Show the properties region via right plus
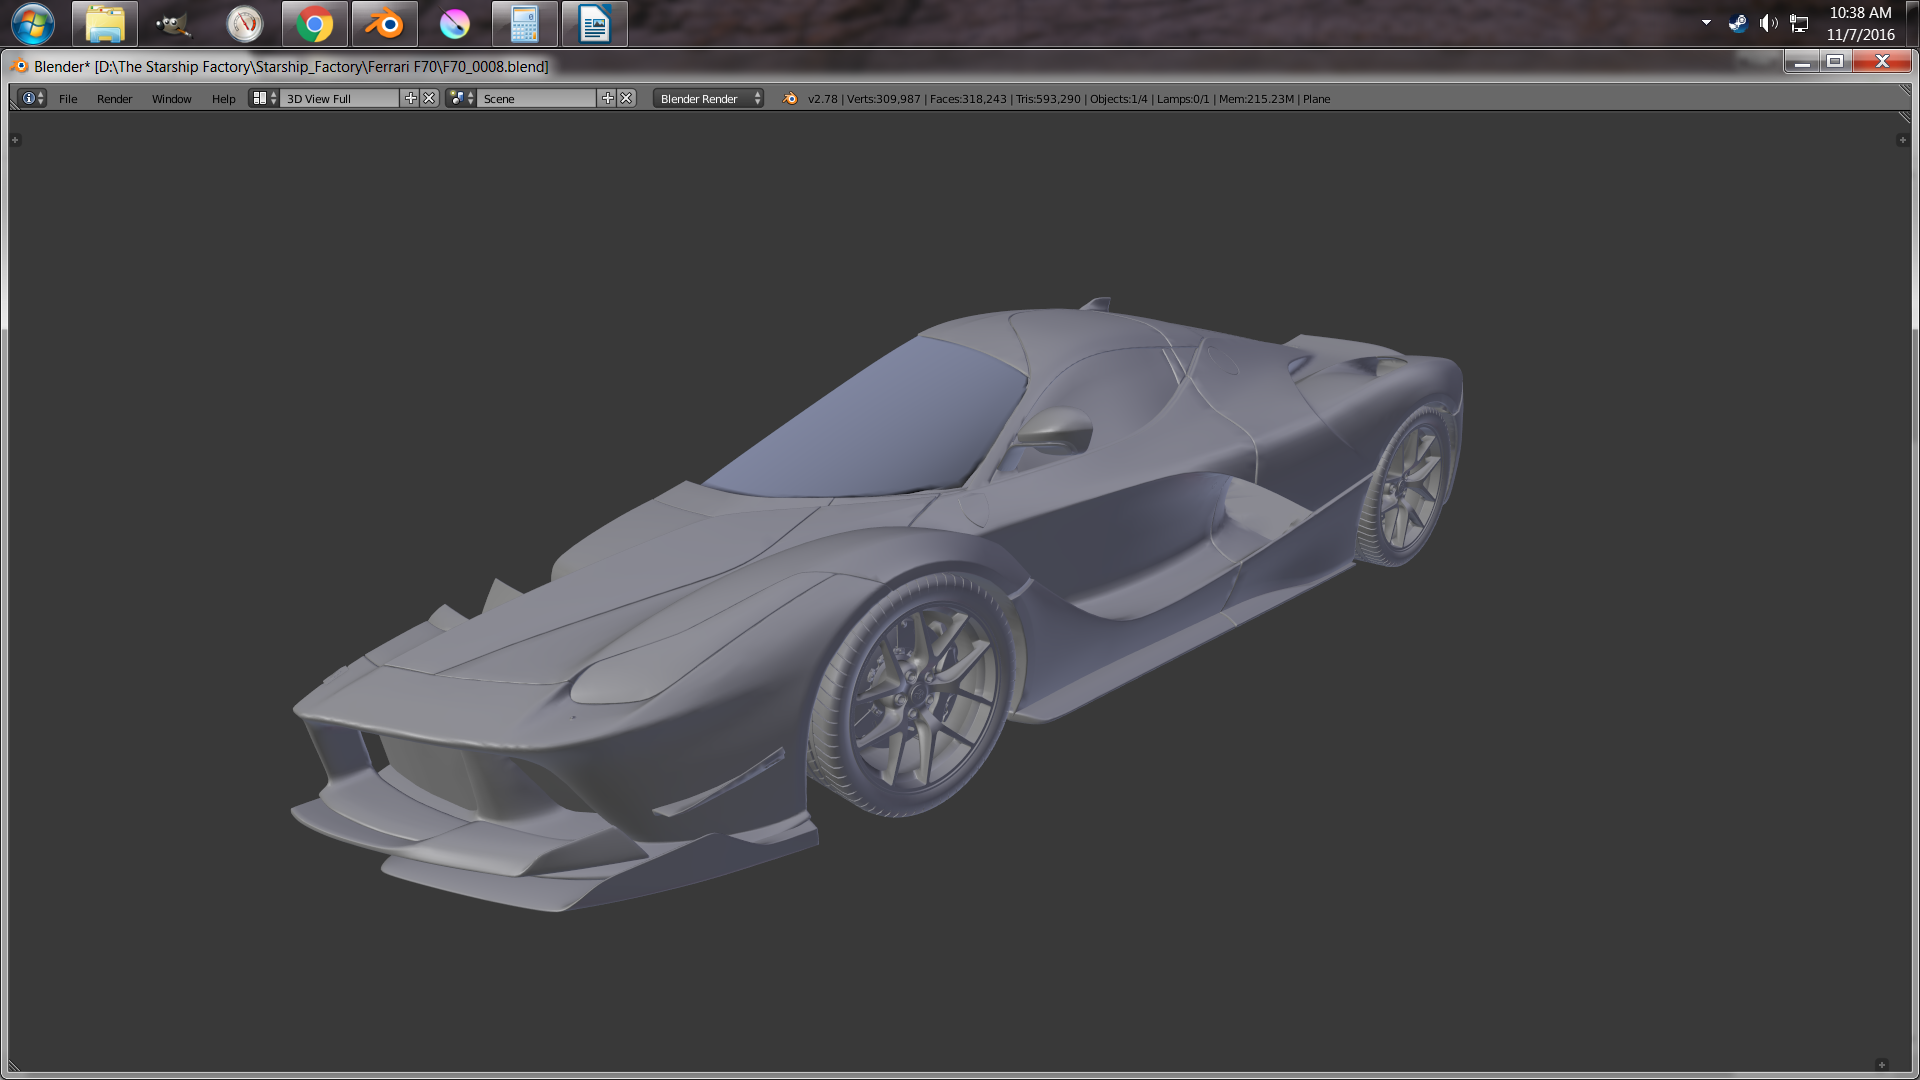The height and width of the screenshot is (1080, 1920). pyautogui.click(x=1902, y=140)
